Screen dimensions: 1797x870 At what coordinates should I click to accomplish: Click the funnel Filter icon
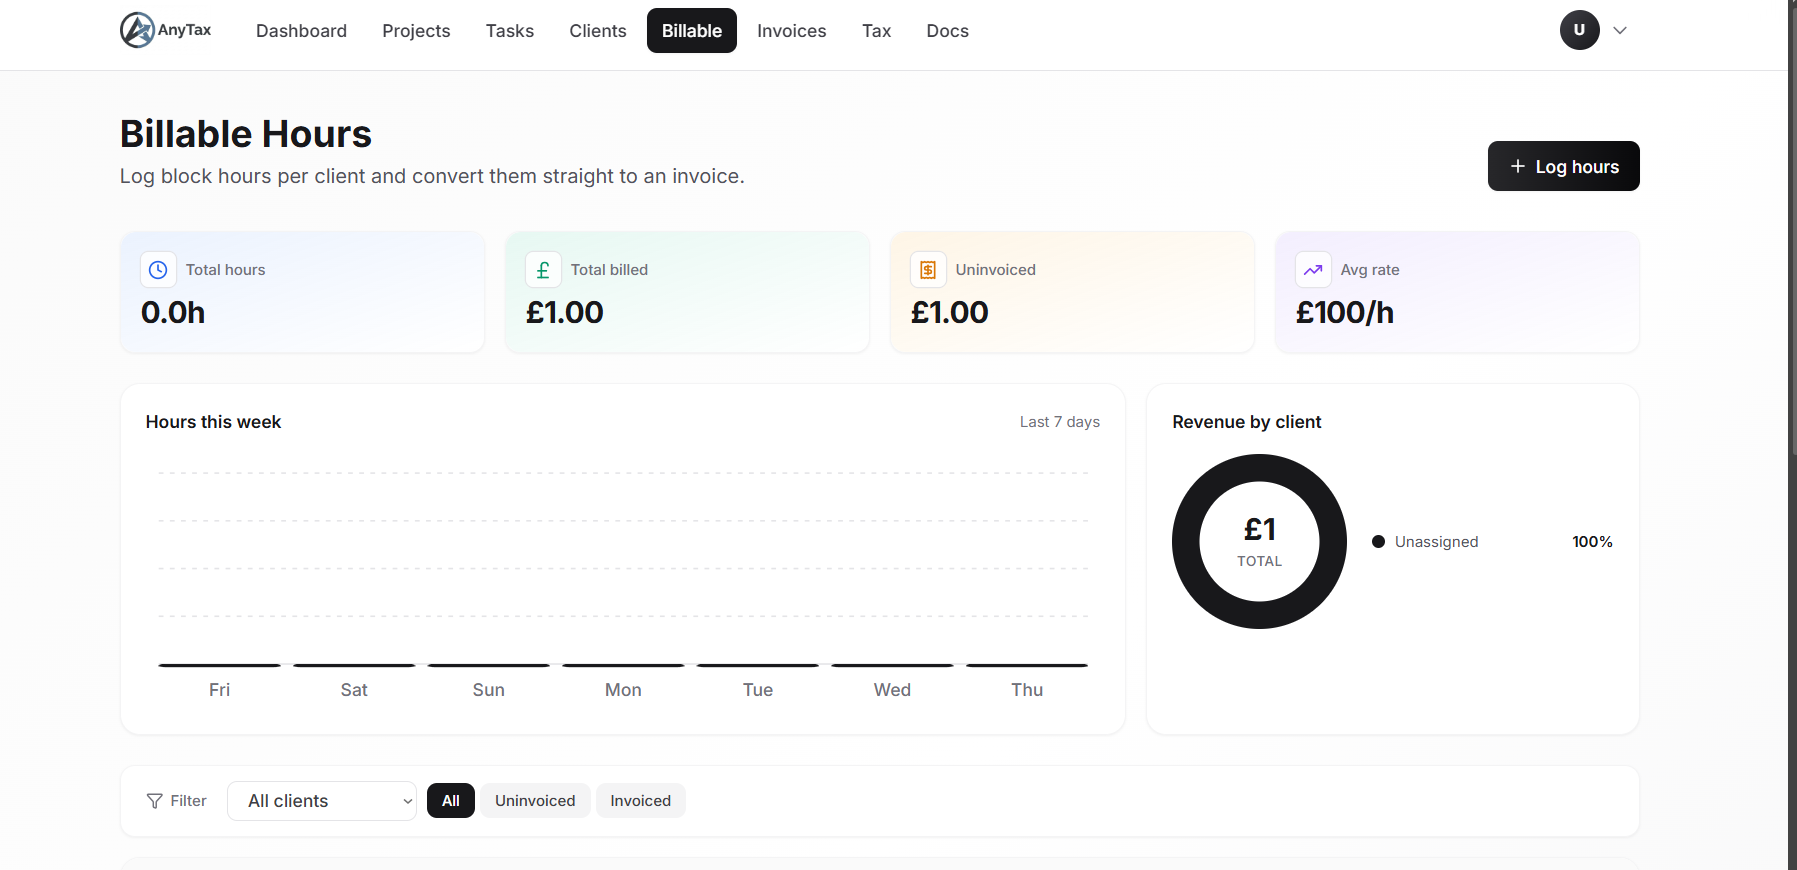154,801
